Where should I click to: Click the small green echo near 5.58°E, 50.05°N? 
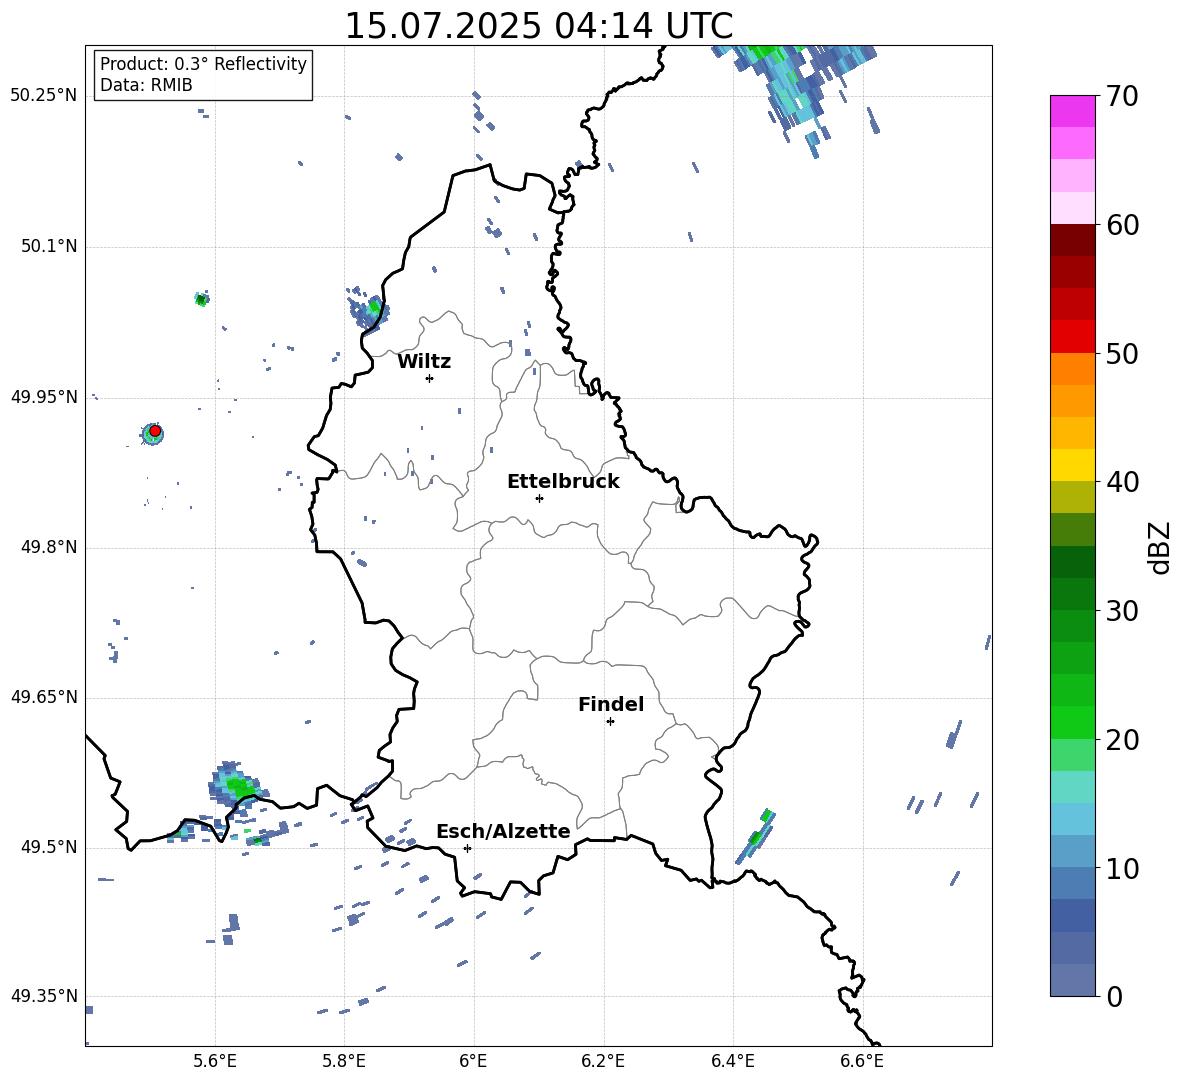pos(202,299)
